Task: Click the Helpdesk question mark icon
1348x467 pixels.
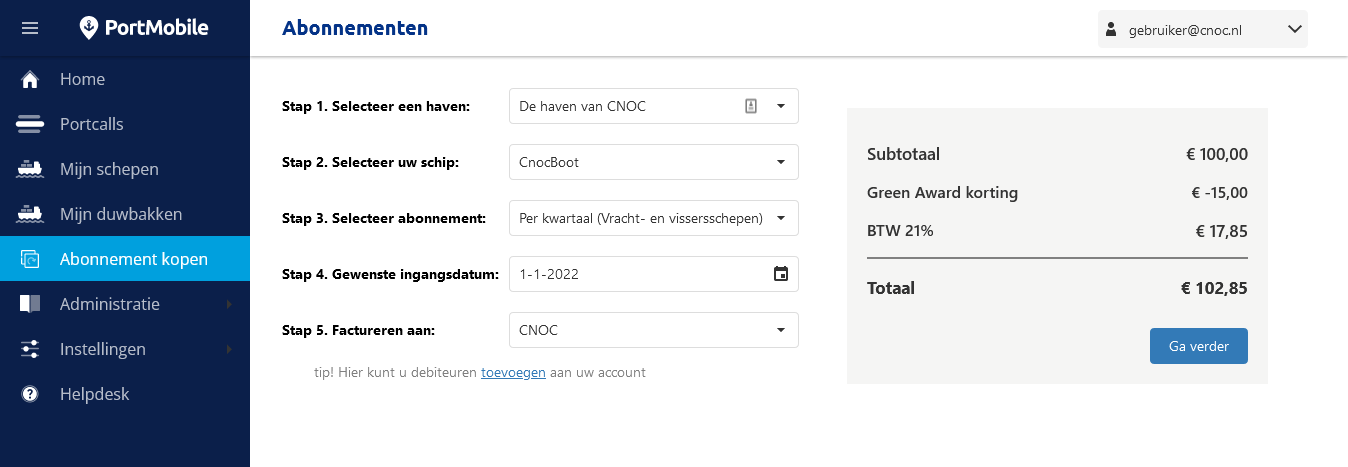Action: tap(30, 395)
